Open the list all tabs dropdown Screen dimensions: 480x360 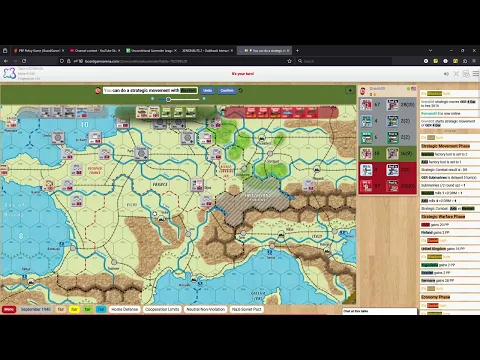(430, 50)
